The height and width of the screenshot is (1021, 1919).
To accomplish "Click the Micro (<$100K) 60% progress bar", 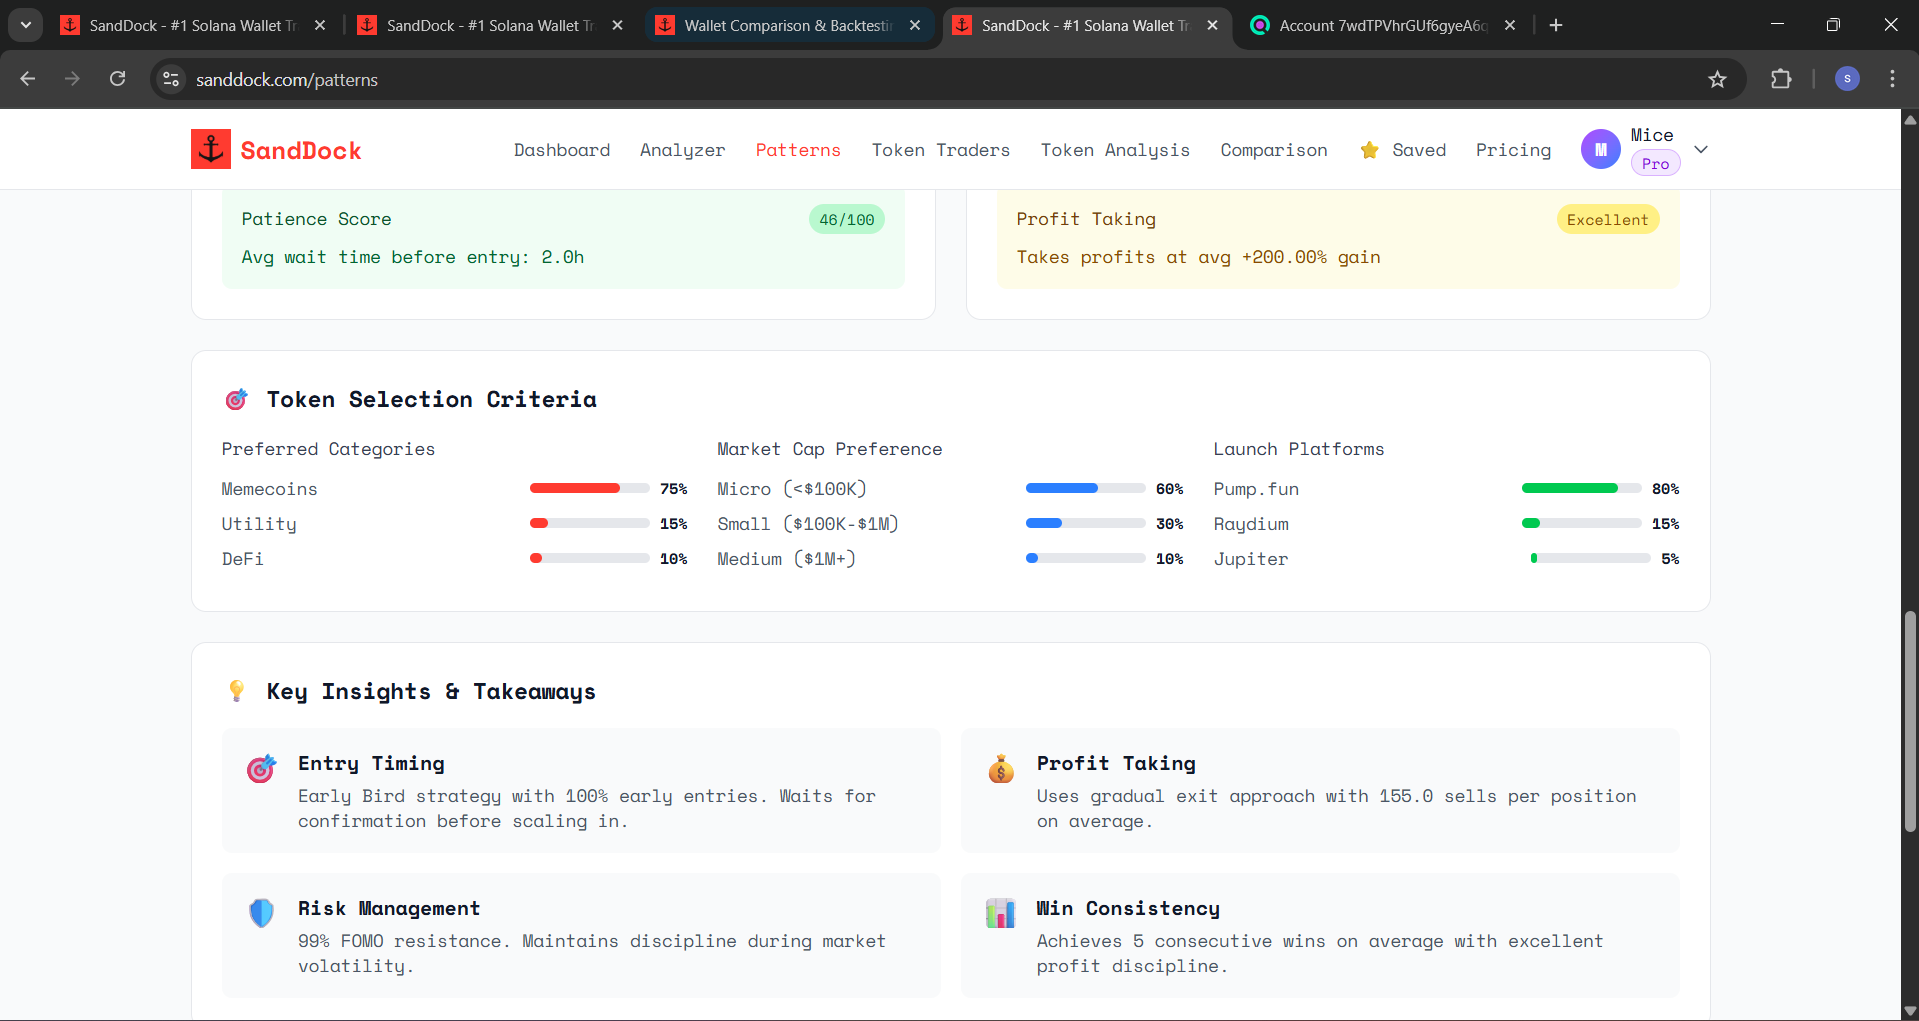I will [1085, 488].
